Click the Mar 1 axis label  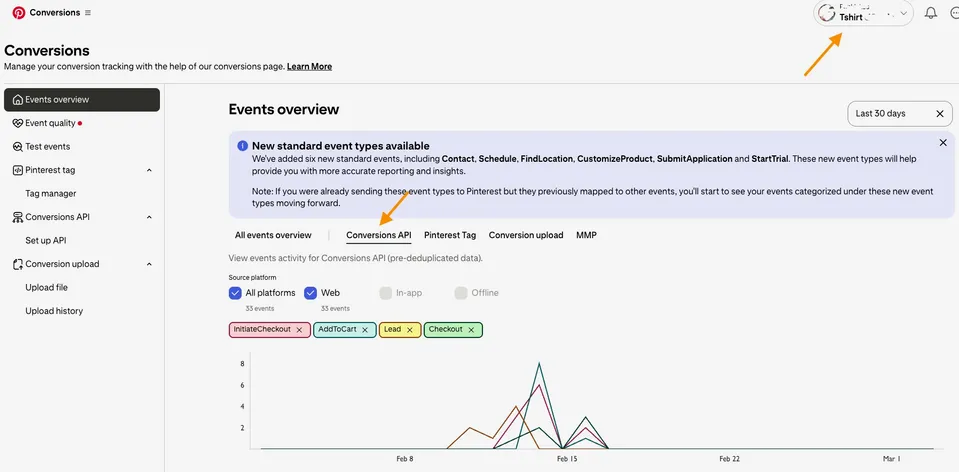coord(891,459)
